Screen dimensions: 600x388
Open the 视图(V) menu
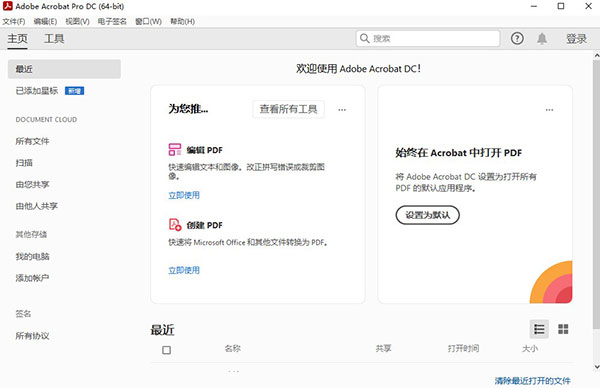point(77,21)
